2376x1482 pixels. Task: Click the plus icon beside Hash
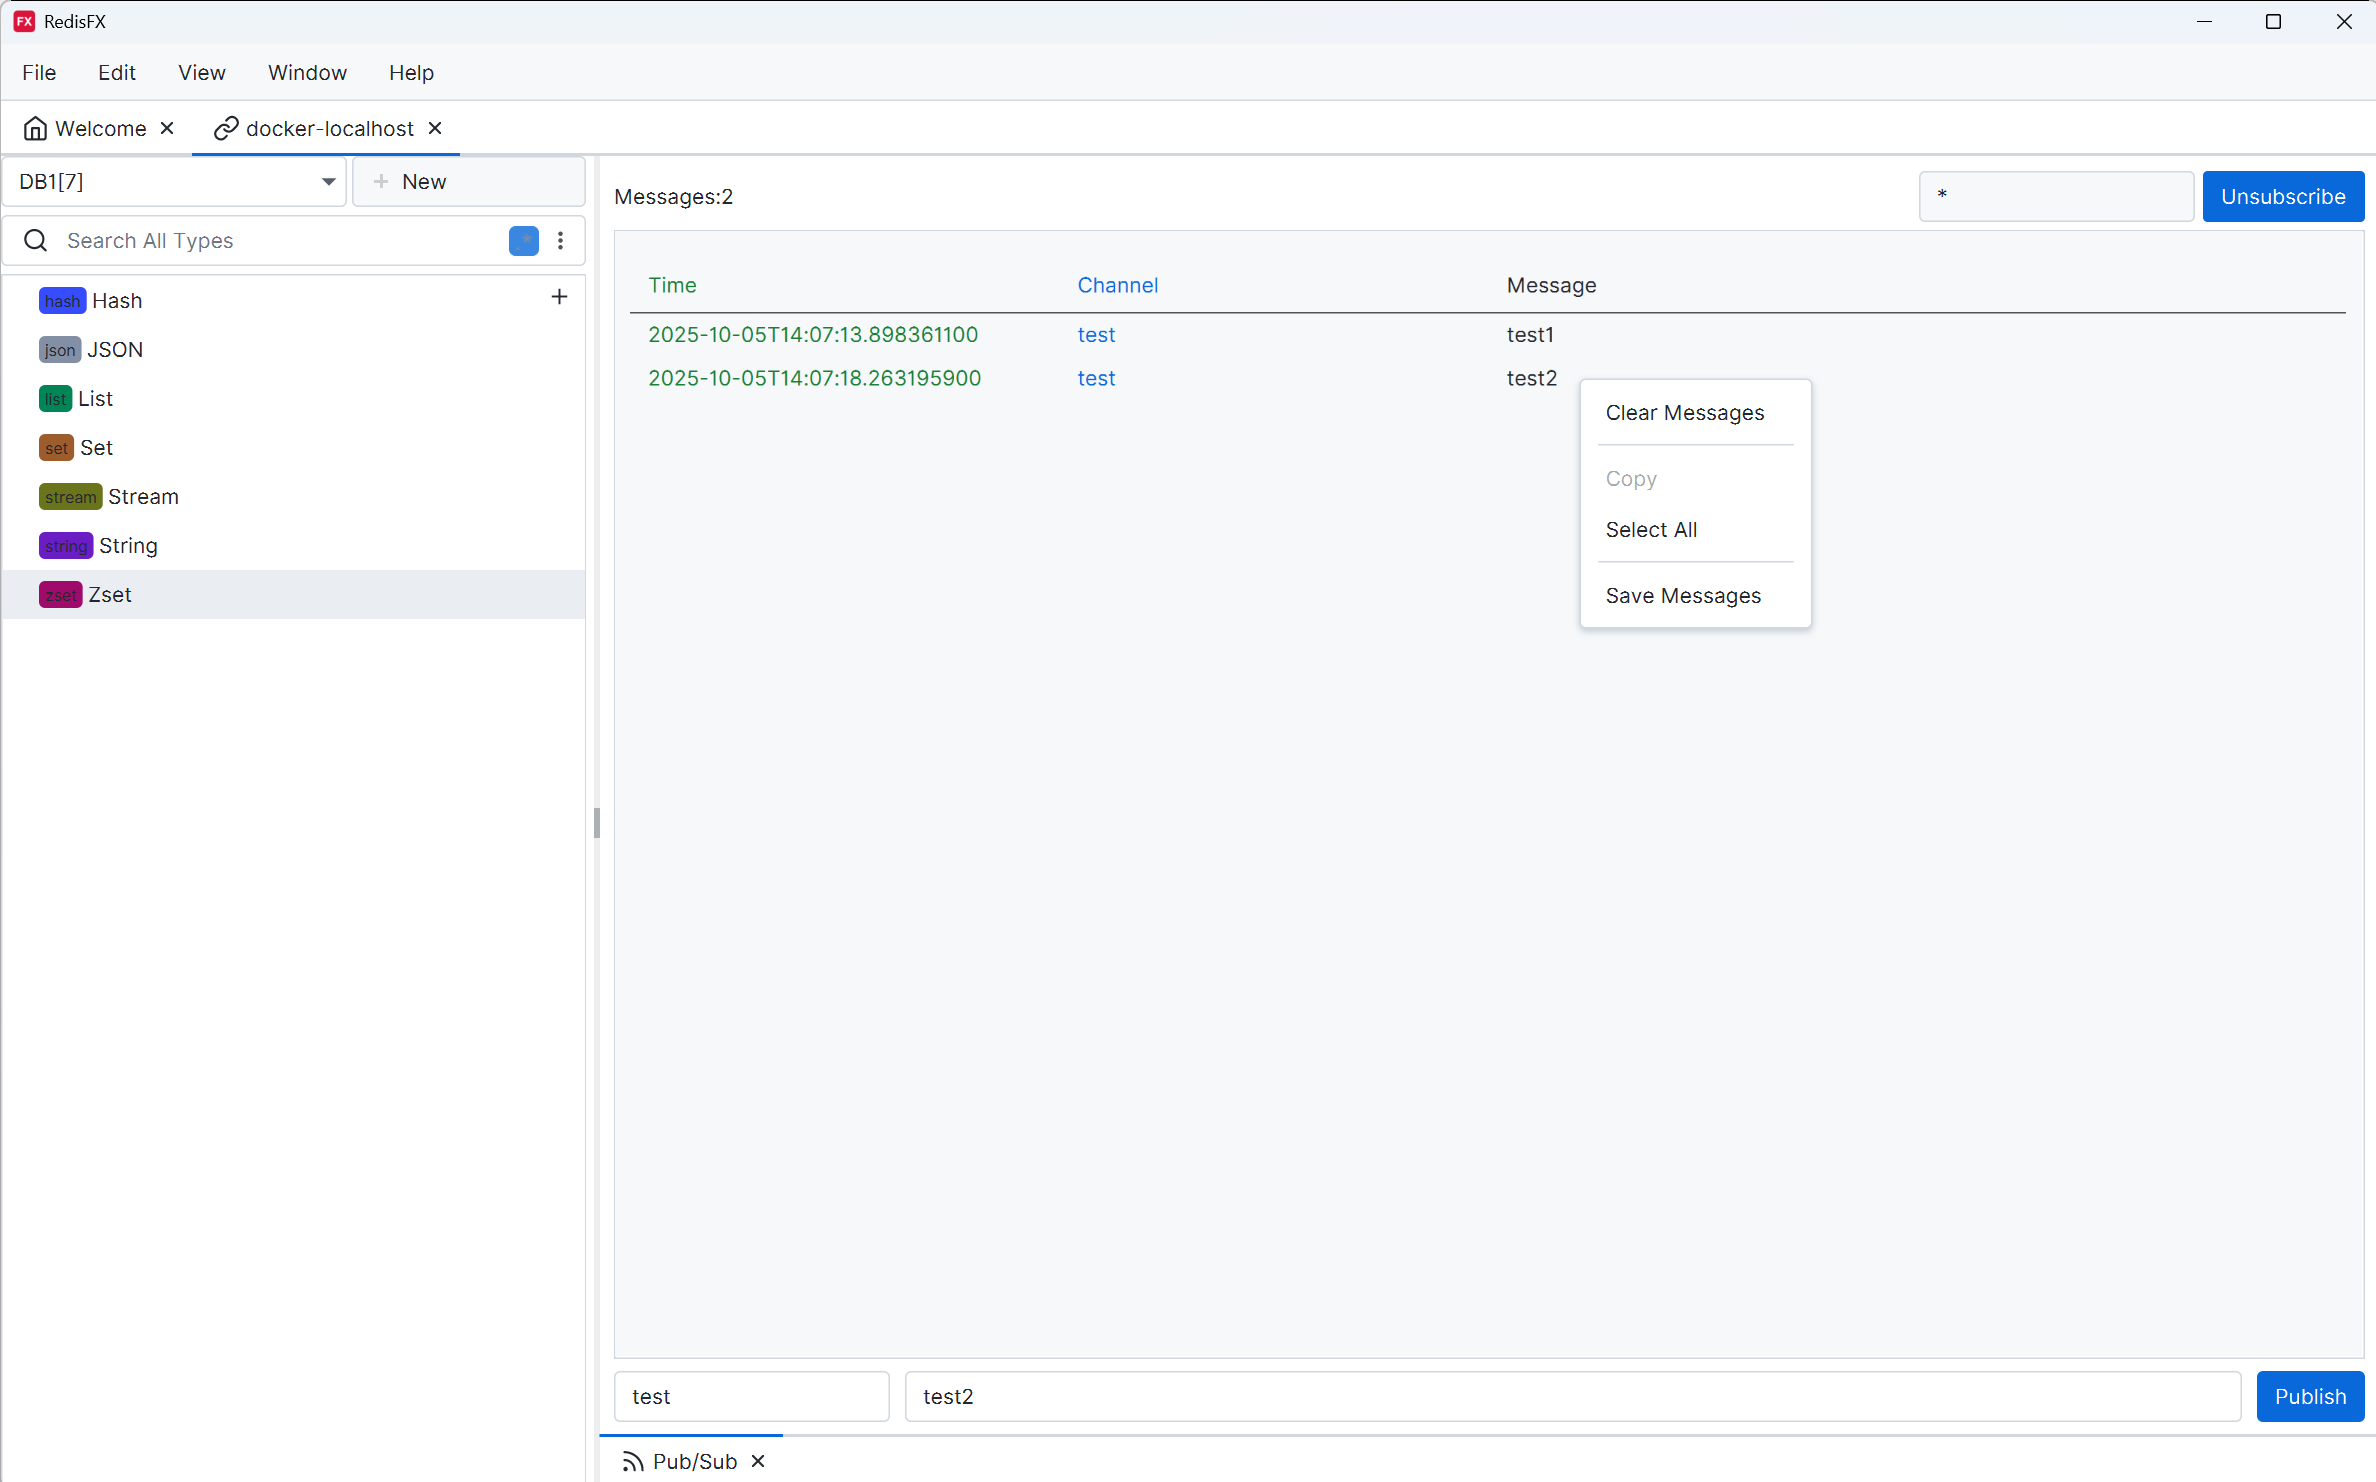[x=559, y=297]
